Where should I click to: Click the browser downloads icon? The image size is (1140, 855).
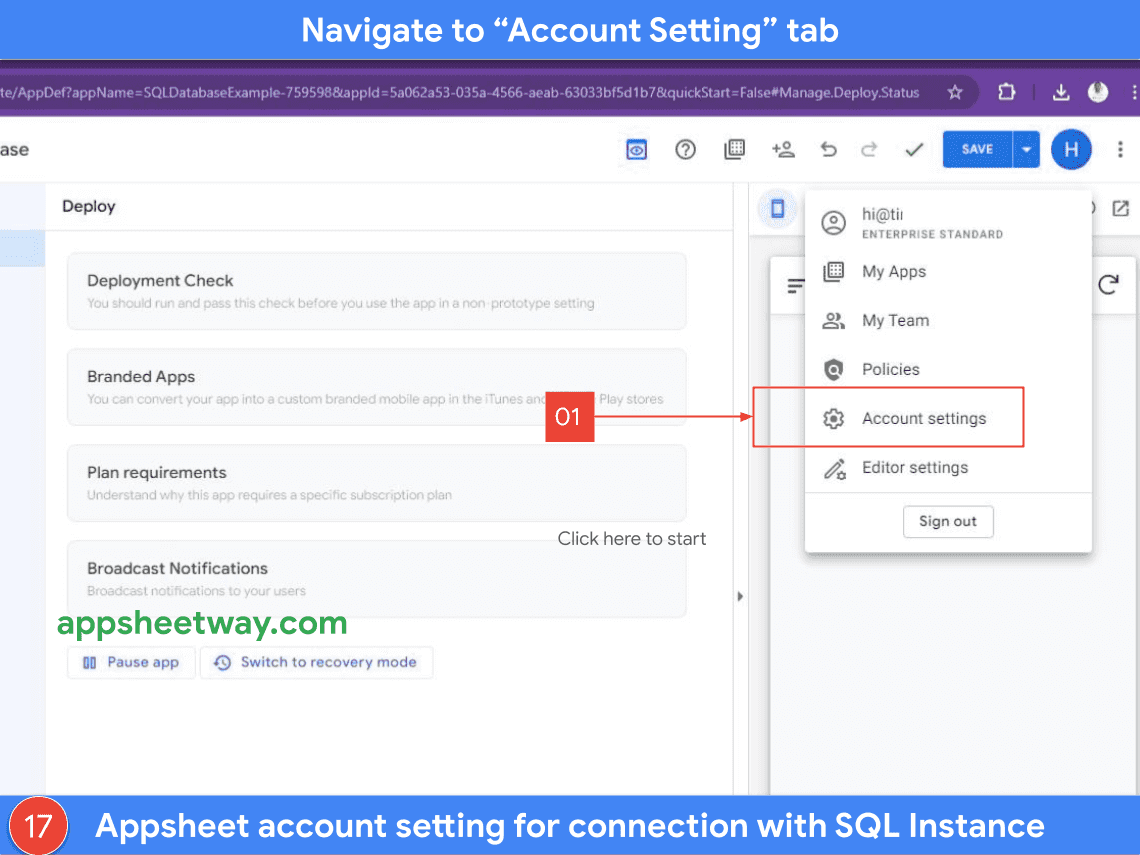[1061, 93]
